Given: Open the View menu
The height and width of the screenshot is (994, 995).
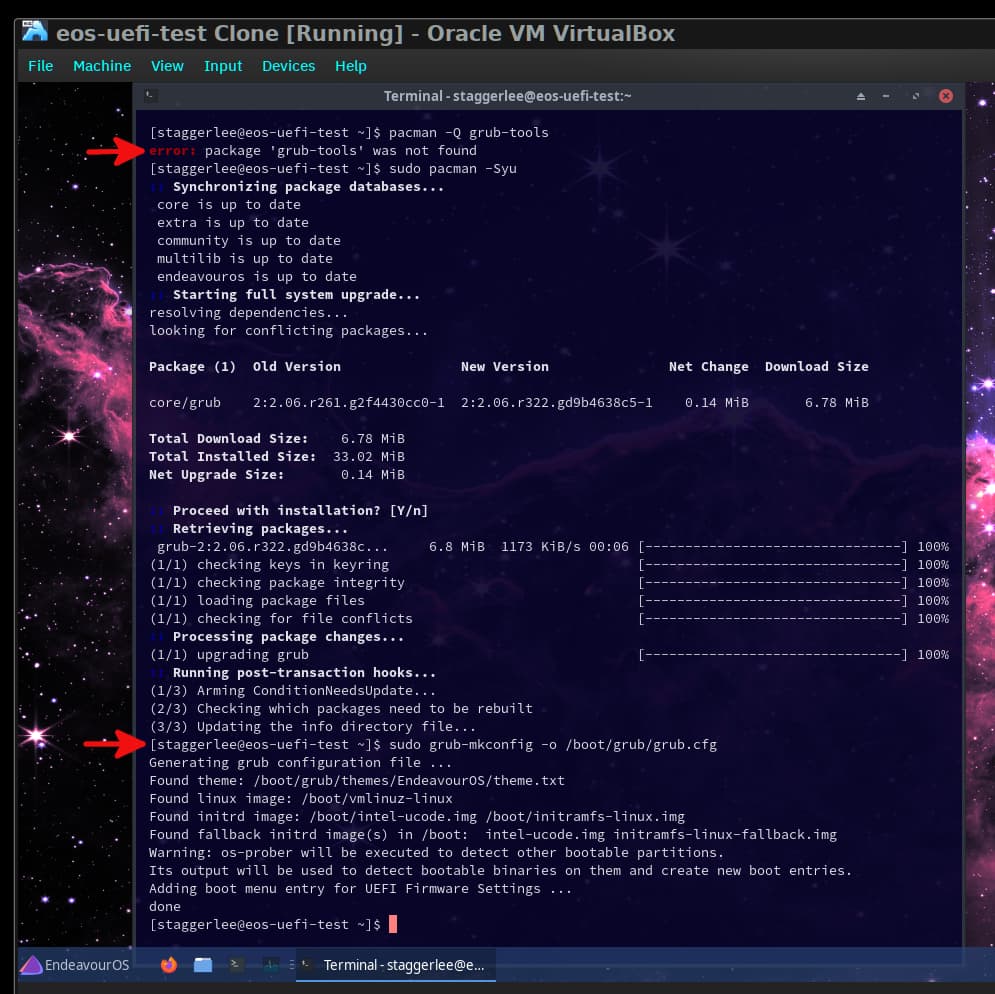Looking at the screenshot, I should 167,66.
